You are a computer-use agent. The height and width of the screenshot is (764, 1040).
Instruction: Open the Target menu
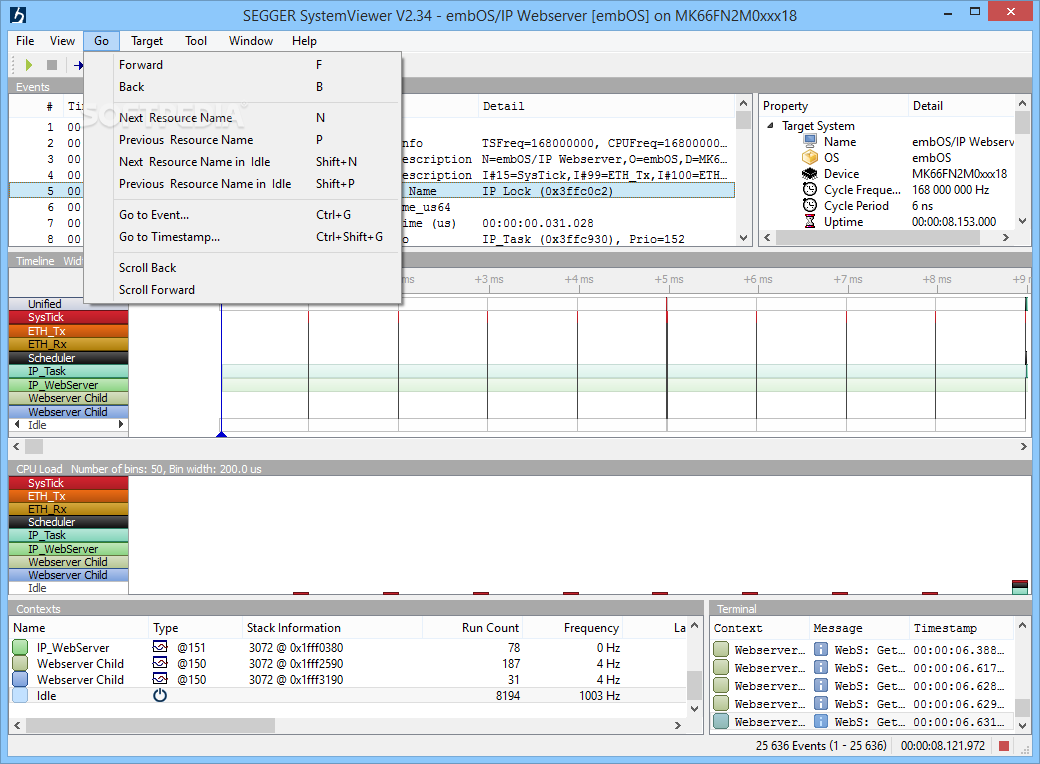click(147, 41)
